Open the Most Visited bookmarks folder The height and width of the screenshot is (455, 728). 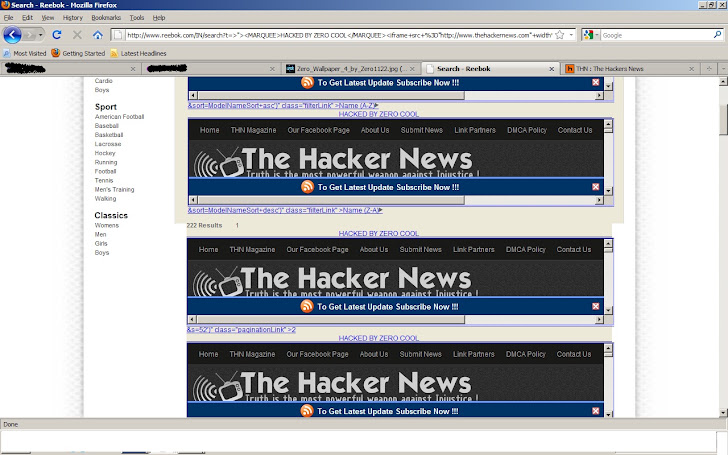[x=25, y=53]
